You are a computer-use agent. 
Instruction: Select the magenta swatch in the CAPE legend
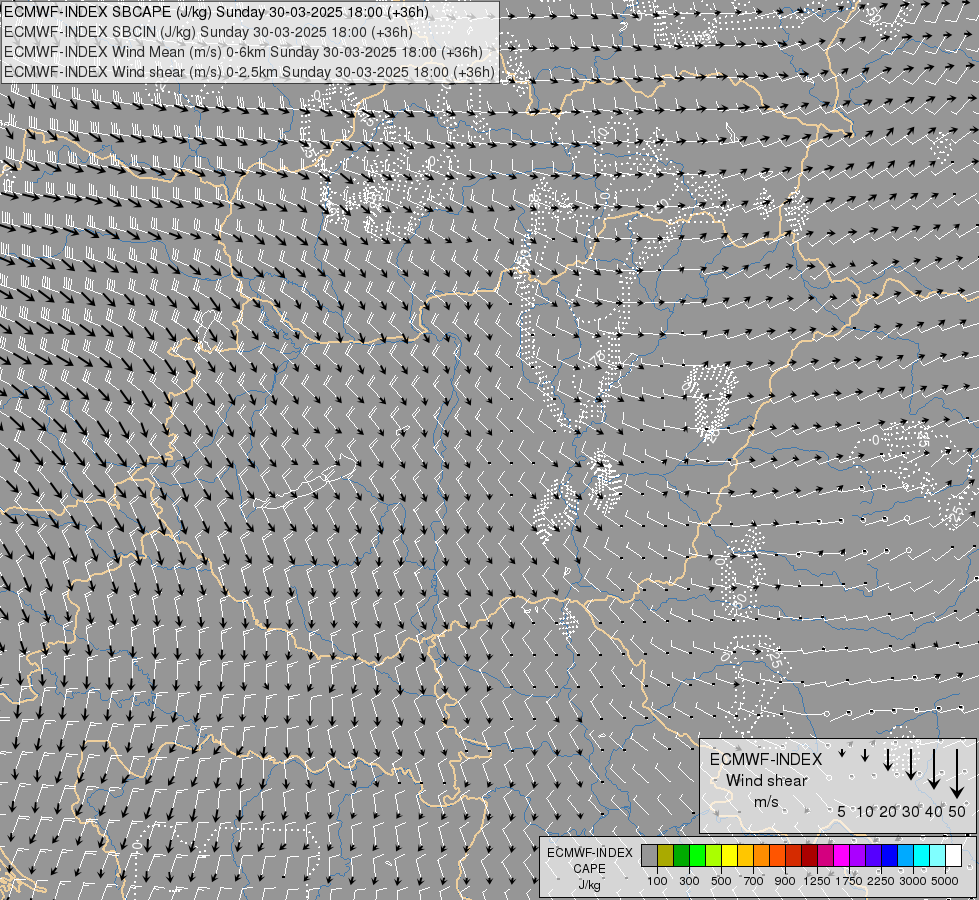[842, 856]
